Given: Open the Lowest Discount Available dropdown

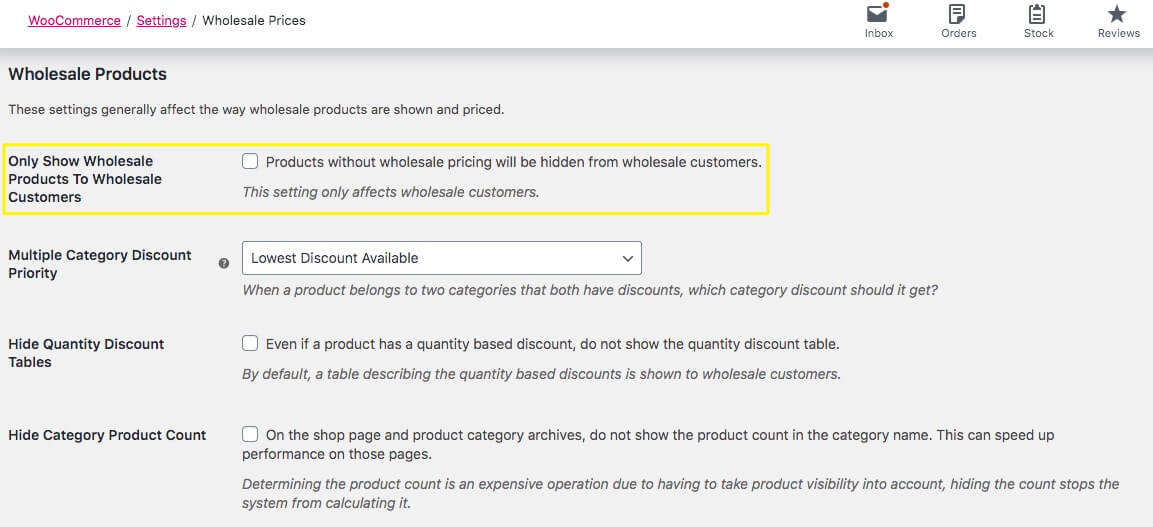Looking at the screenshot, I should tap(441, 258).
